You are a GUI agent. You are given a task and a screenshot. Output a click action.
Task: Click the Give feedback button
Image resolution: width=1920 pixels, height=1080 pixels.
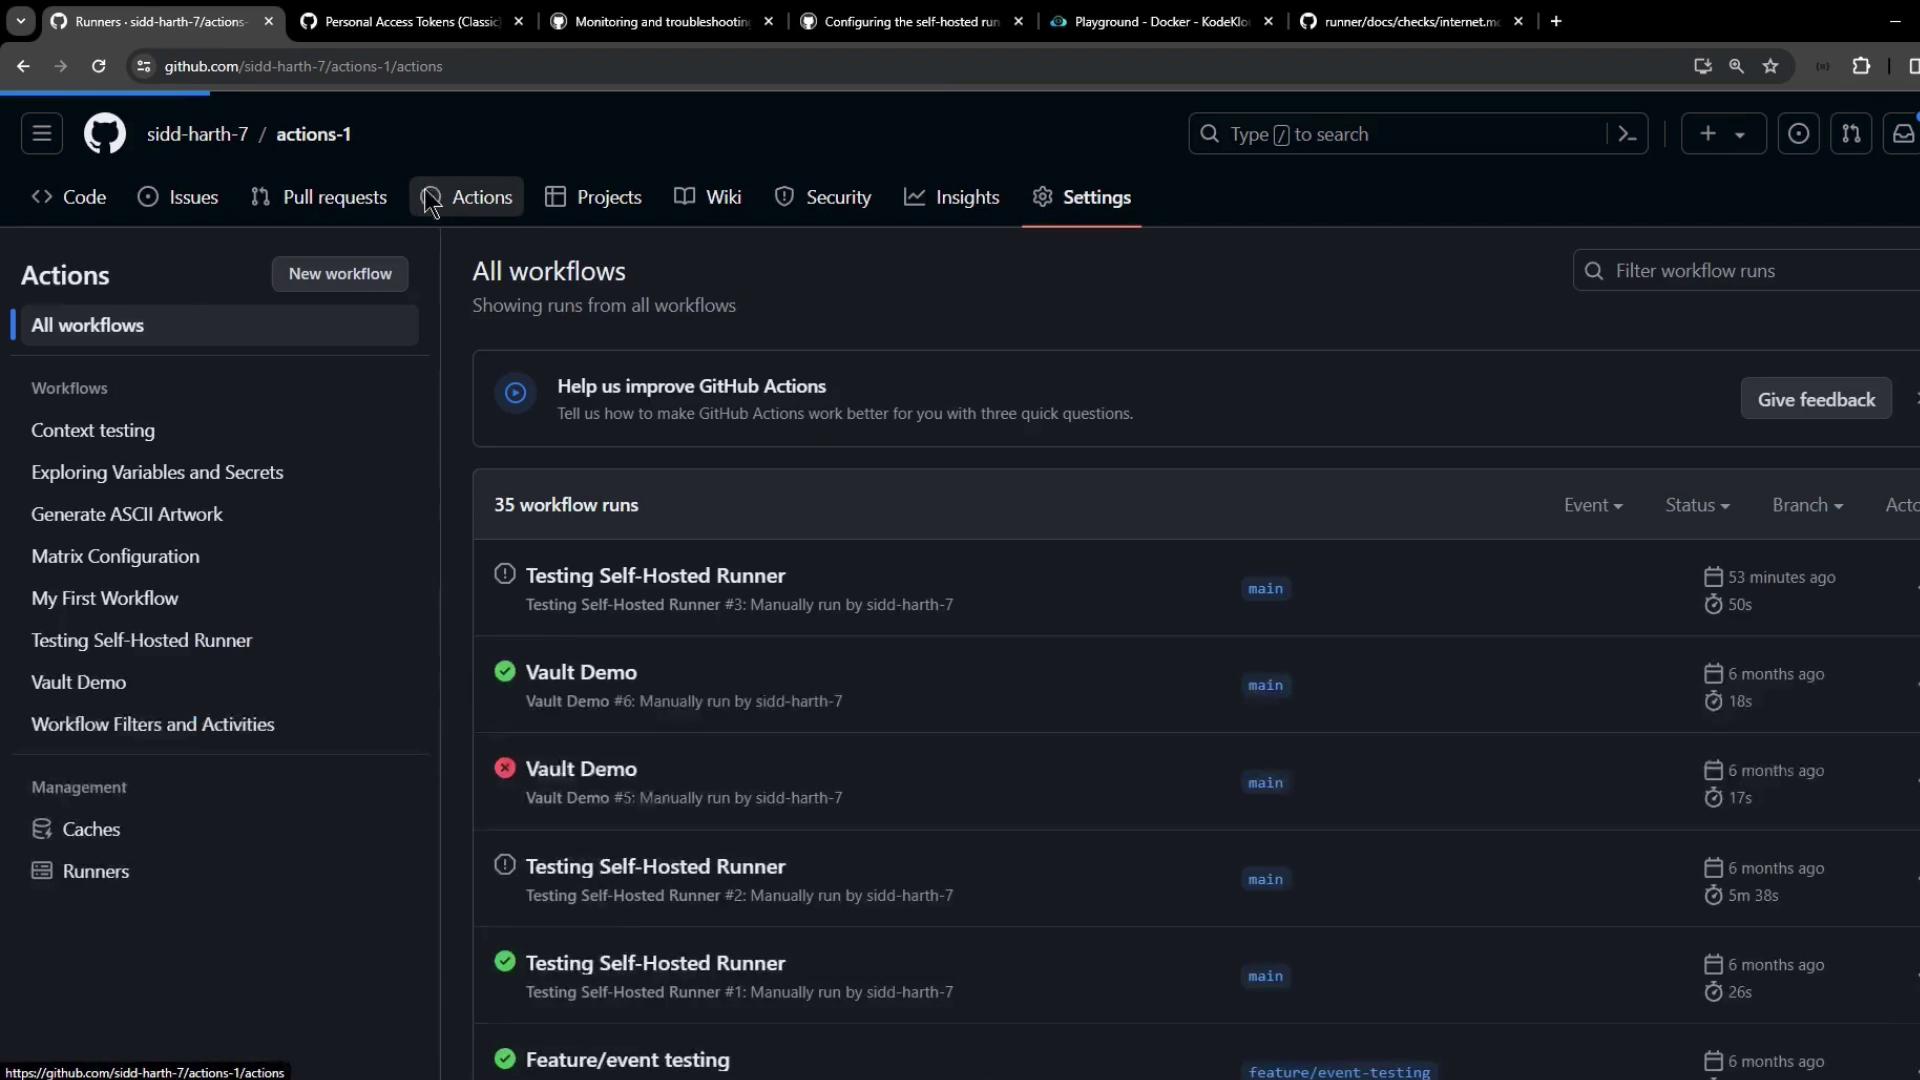pyautogui.click(x=1816, y=399)
